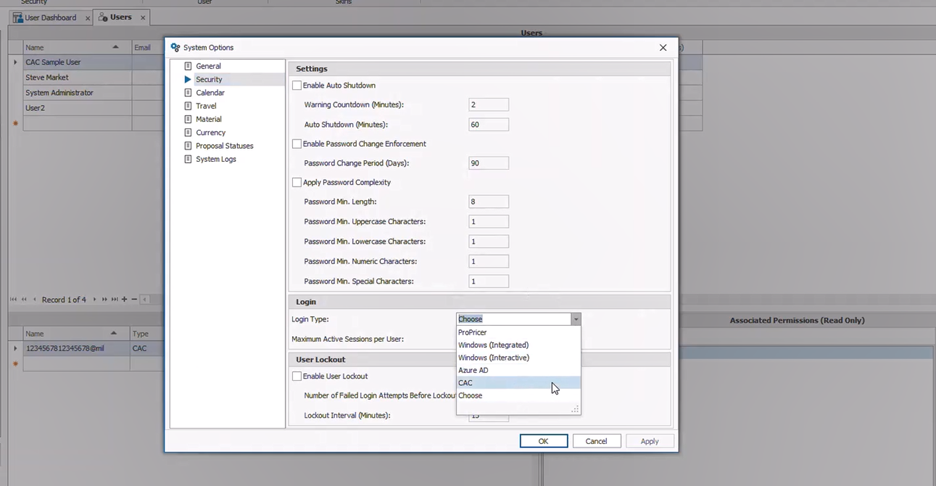This screenshot has width=936, height=486.
Task: Click the User Dashboard tab icon
Action: click(x=17, y=18)
